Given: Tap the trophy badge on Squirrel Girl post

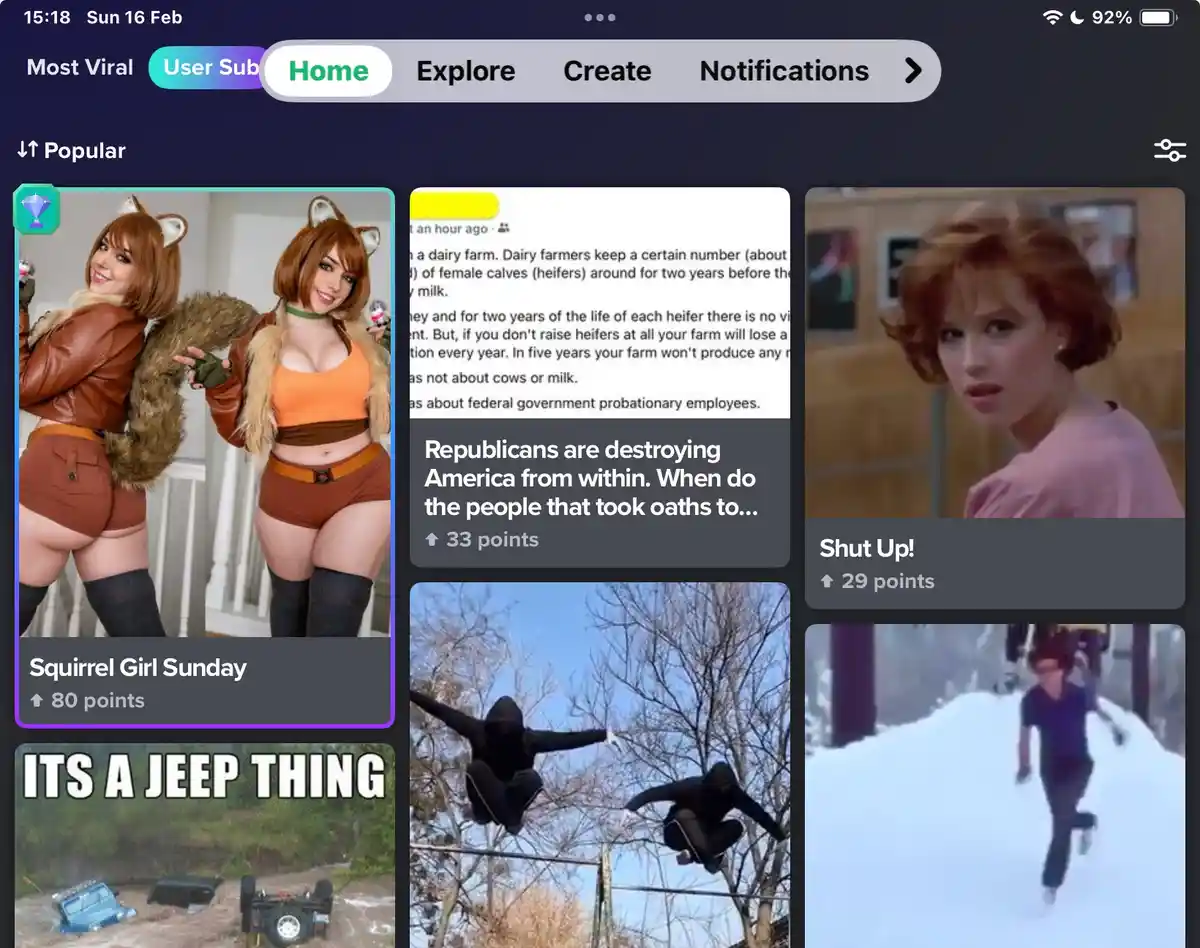Looking at the screenshot, I should coord(37,210).
